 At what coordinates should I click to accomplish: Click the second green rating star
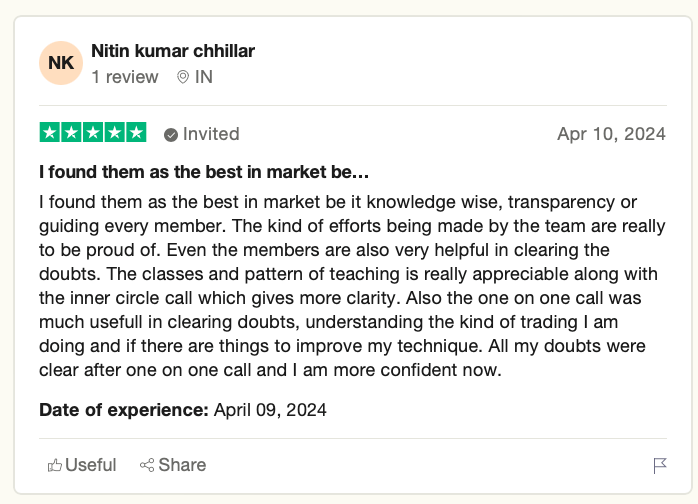71,133
